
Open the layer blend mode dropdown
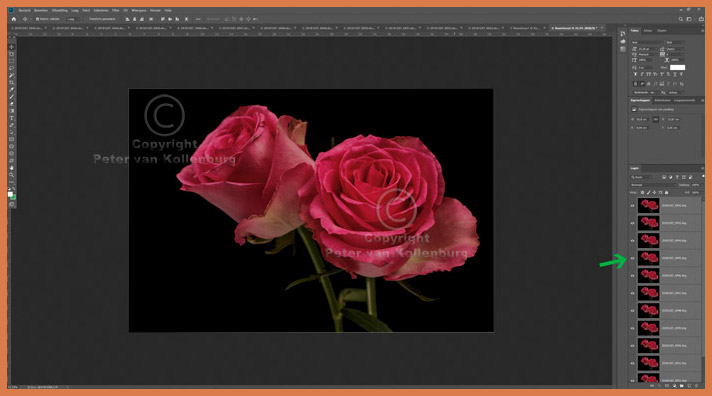pos(653,185)
